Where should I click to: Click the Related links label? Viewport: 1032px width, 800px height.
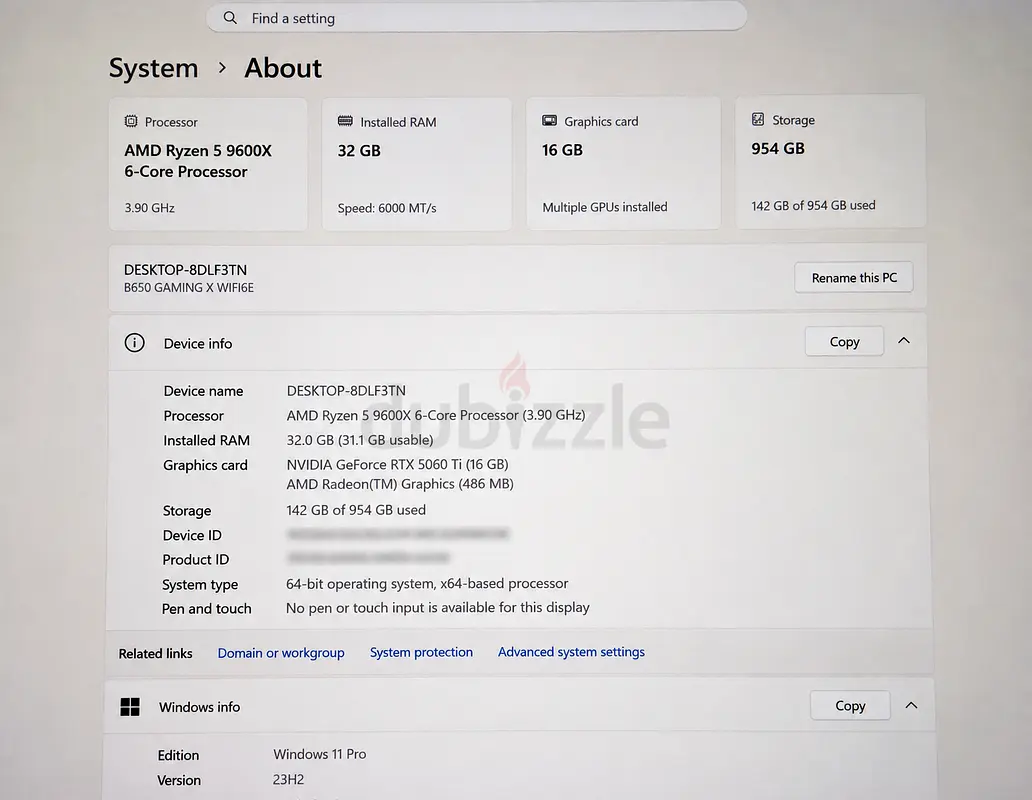155,653
